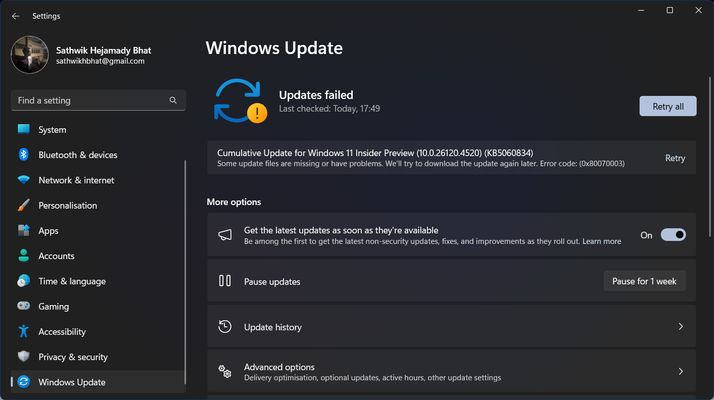The width and height of the screenshot is (714, 400).
Task: Click the Update history row label
Action: 273,327
